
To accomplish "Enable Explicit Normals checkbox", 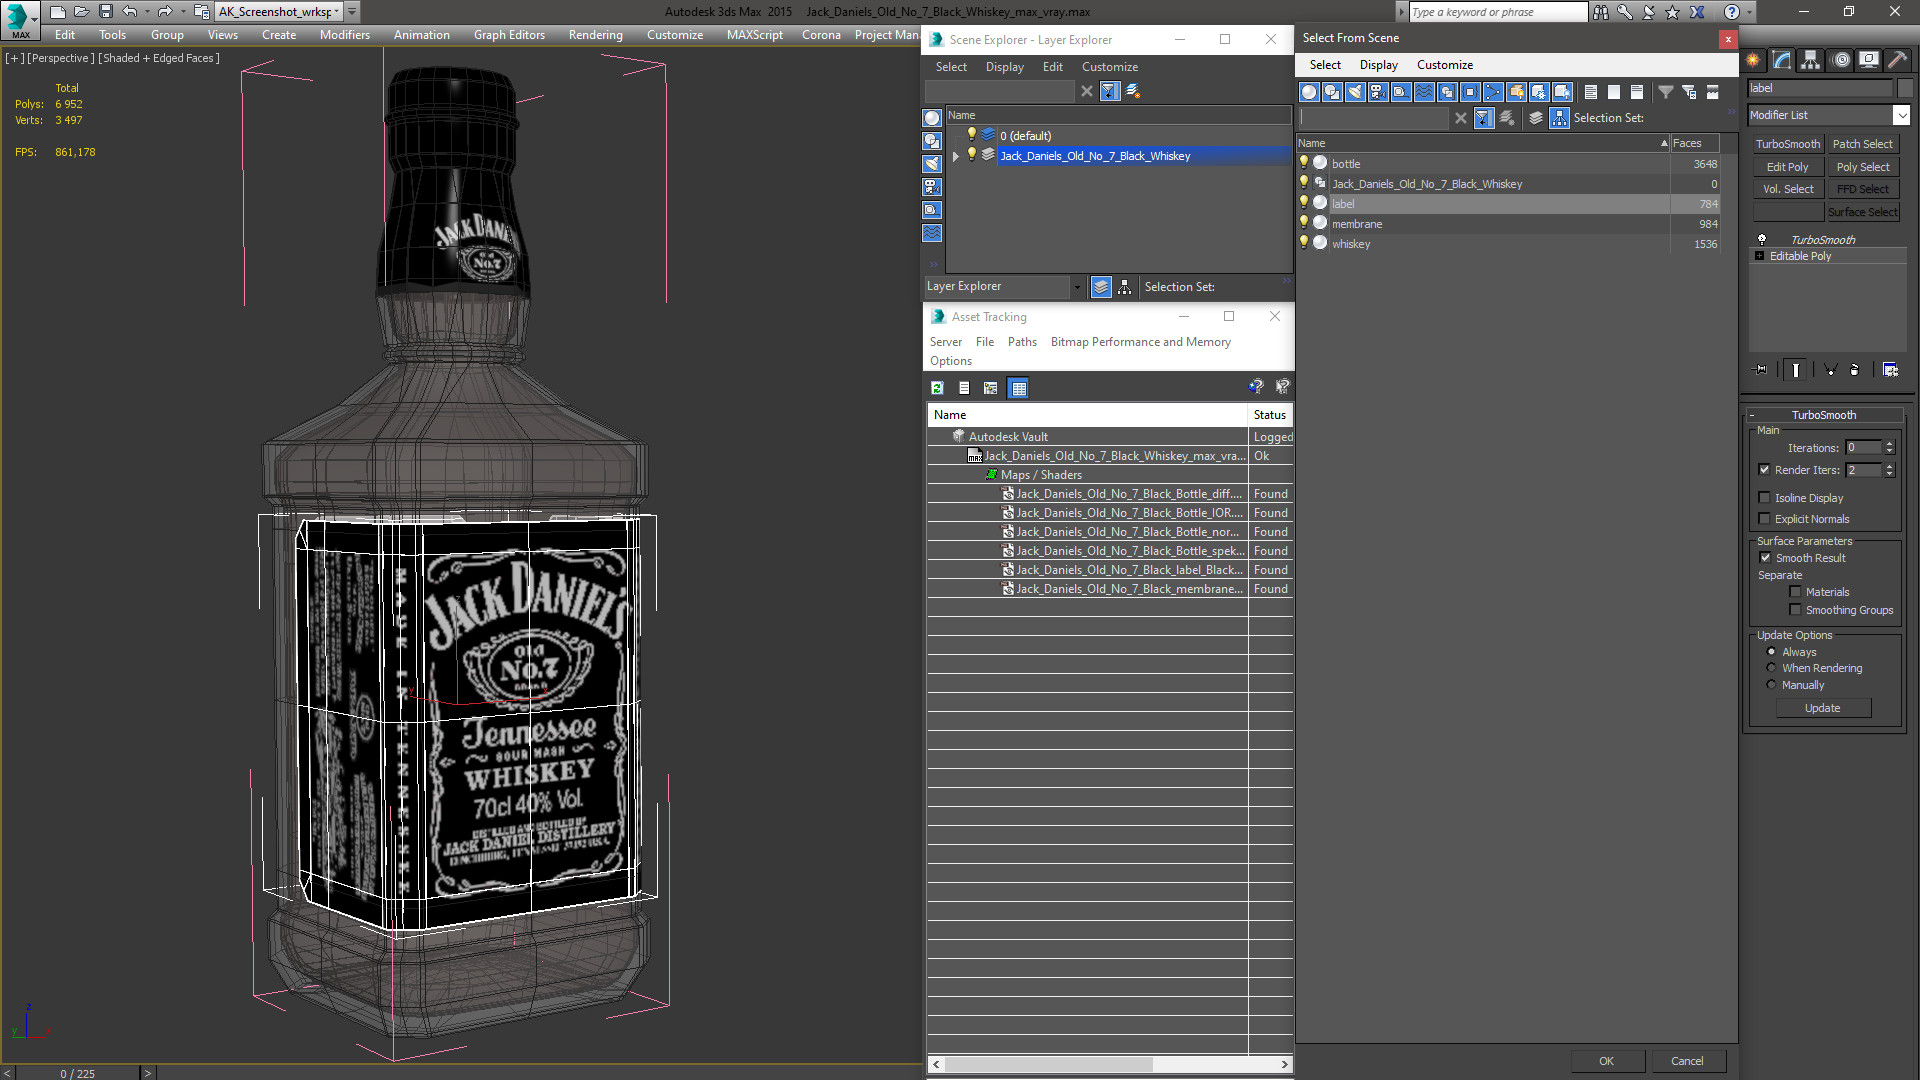I will click(1764, 519).
